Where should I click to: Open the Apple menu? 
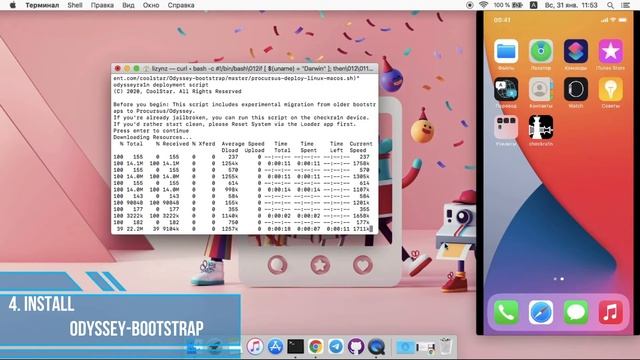tap(13, 5)
